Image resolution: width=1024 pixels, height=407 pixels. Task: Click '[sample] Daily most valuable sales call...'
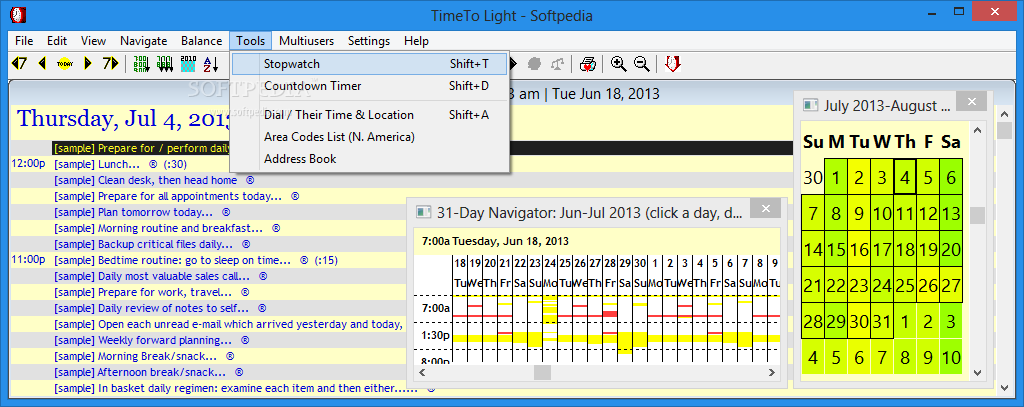tap(152, 276)
